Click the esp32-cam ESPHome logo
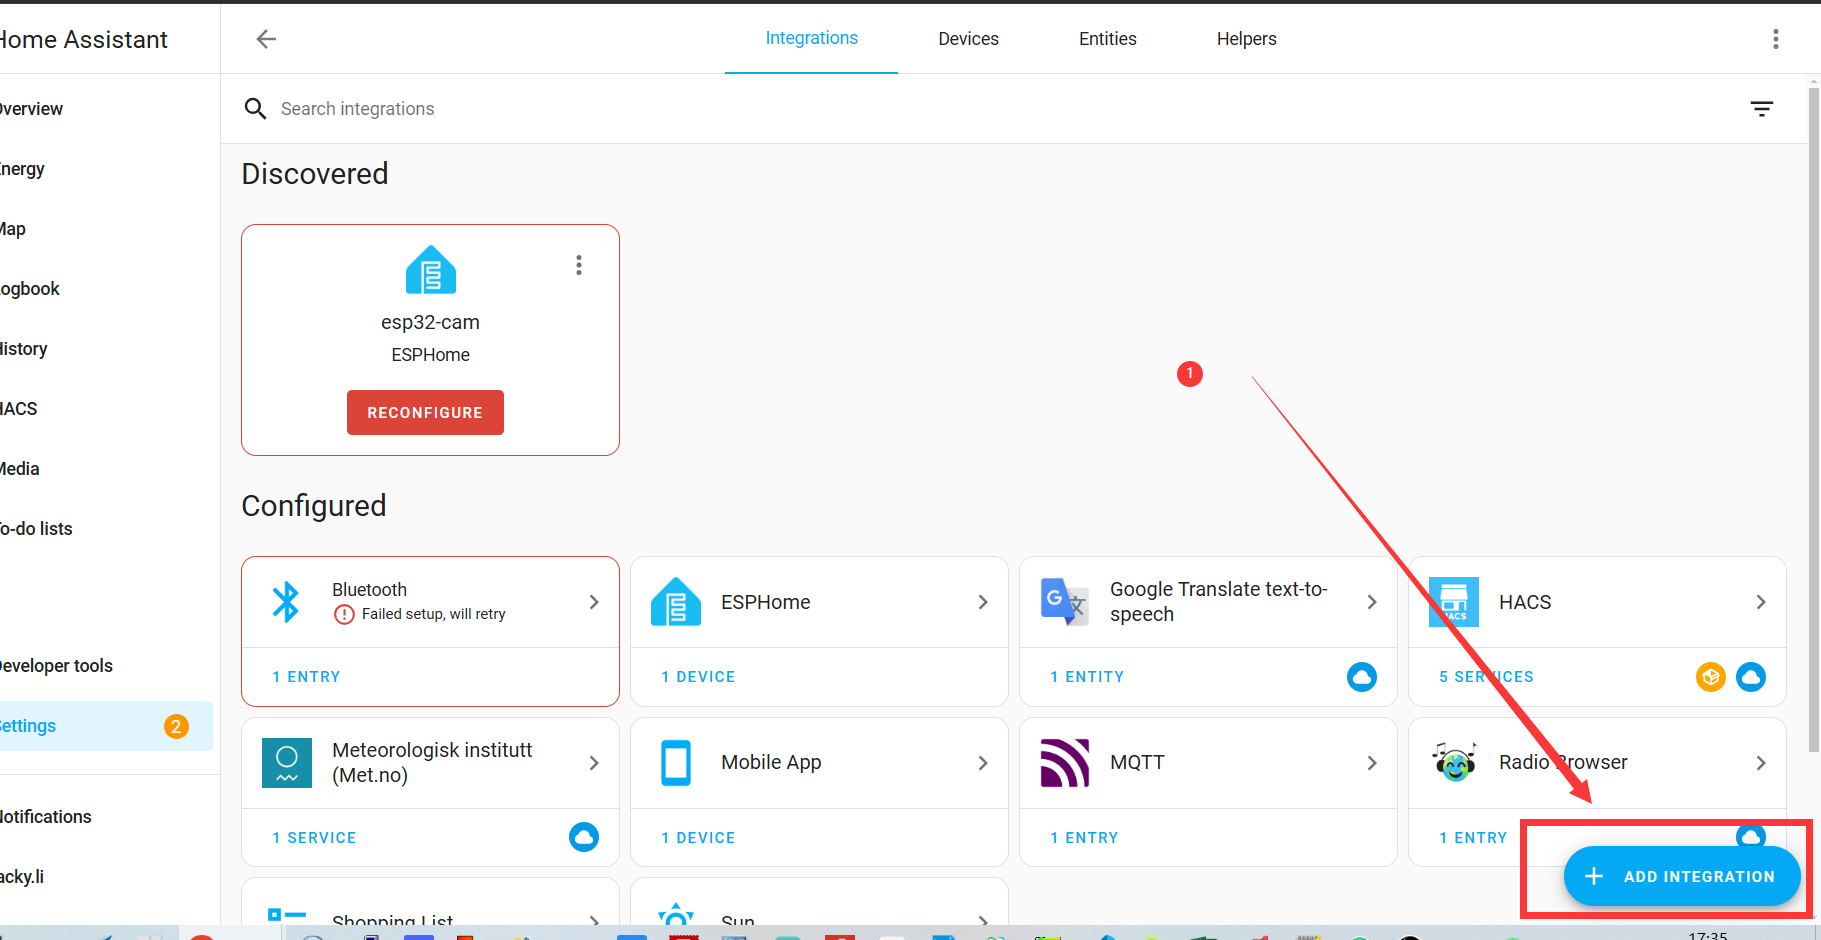This screenshot has height=940, width=1821. [431, 270]
